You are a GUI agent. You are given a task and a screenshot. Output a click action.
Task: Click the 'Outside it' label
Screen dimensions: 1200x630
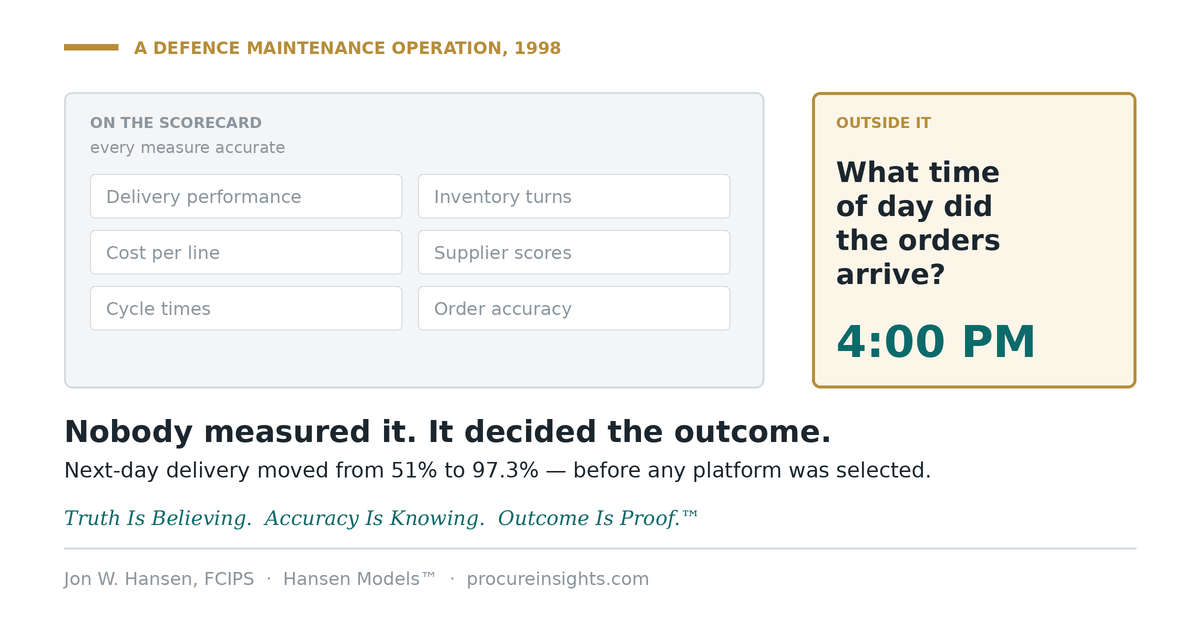[883, 123]
